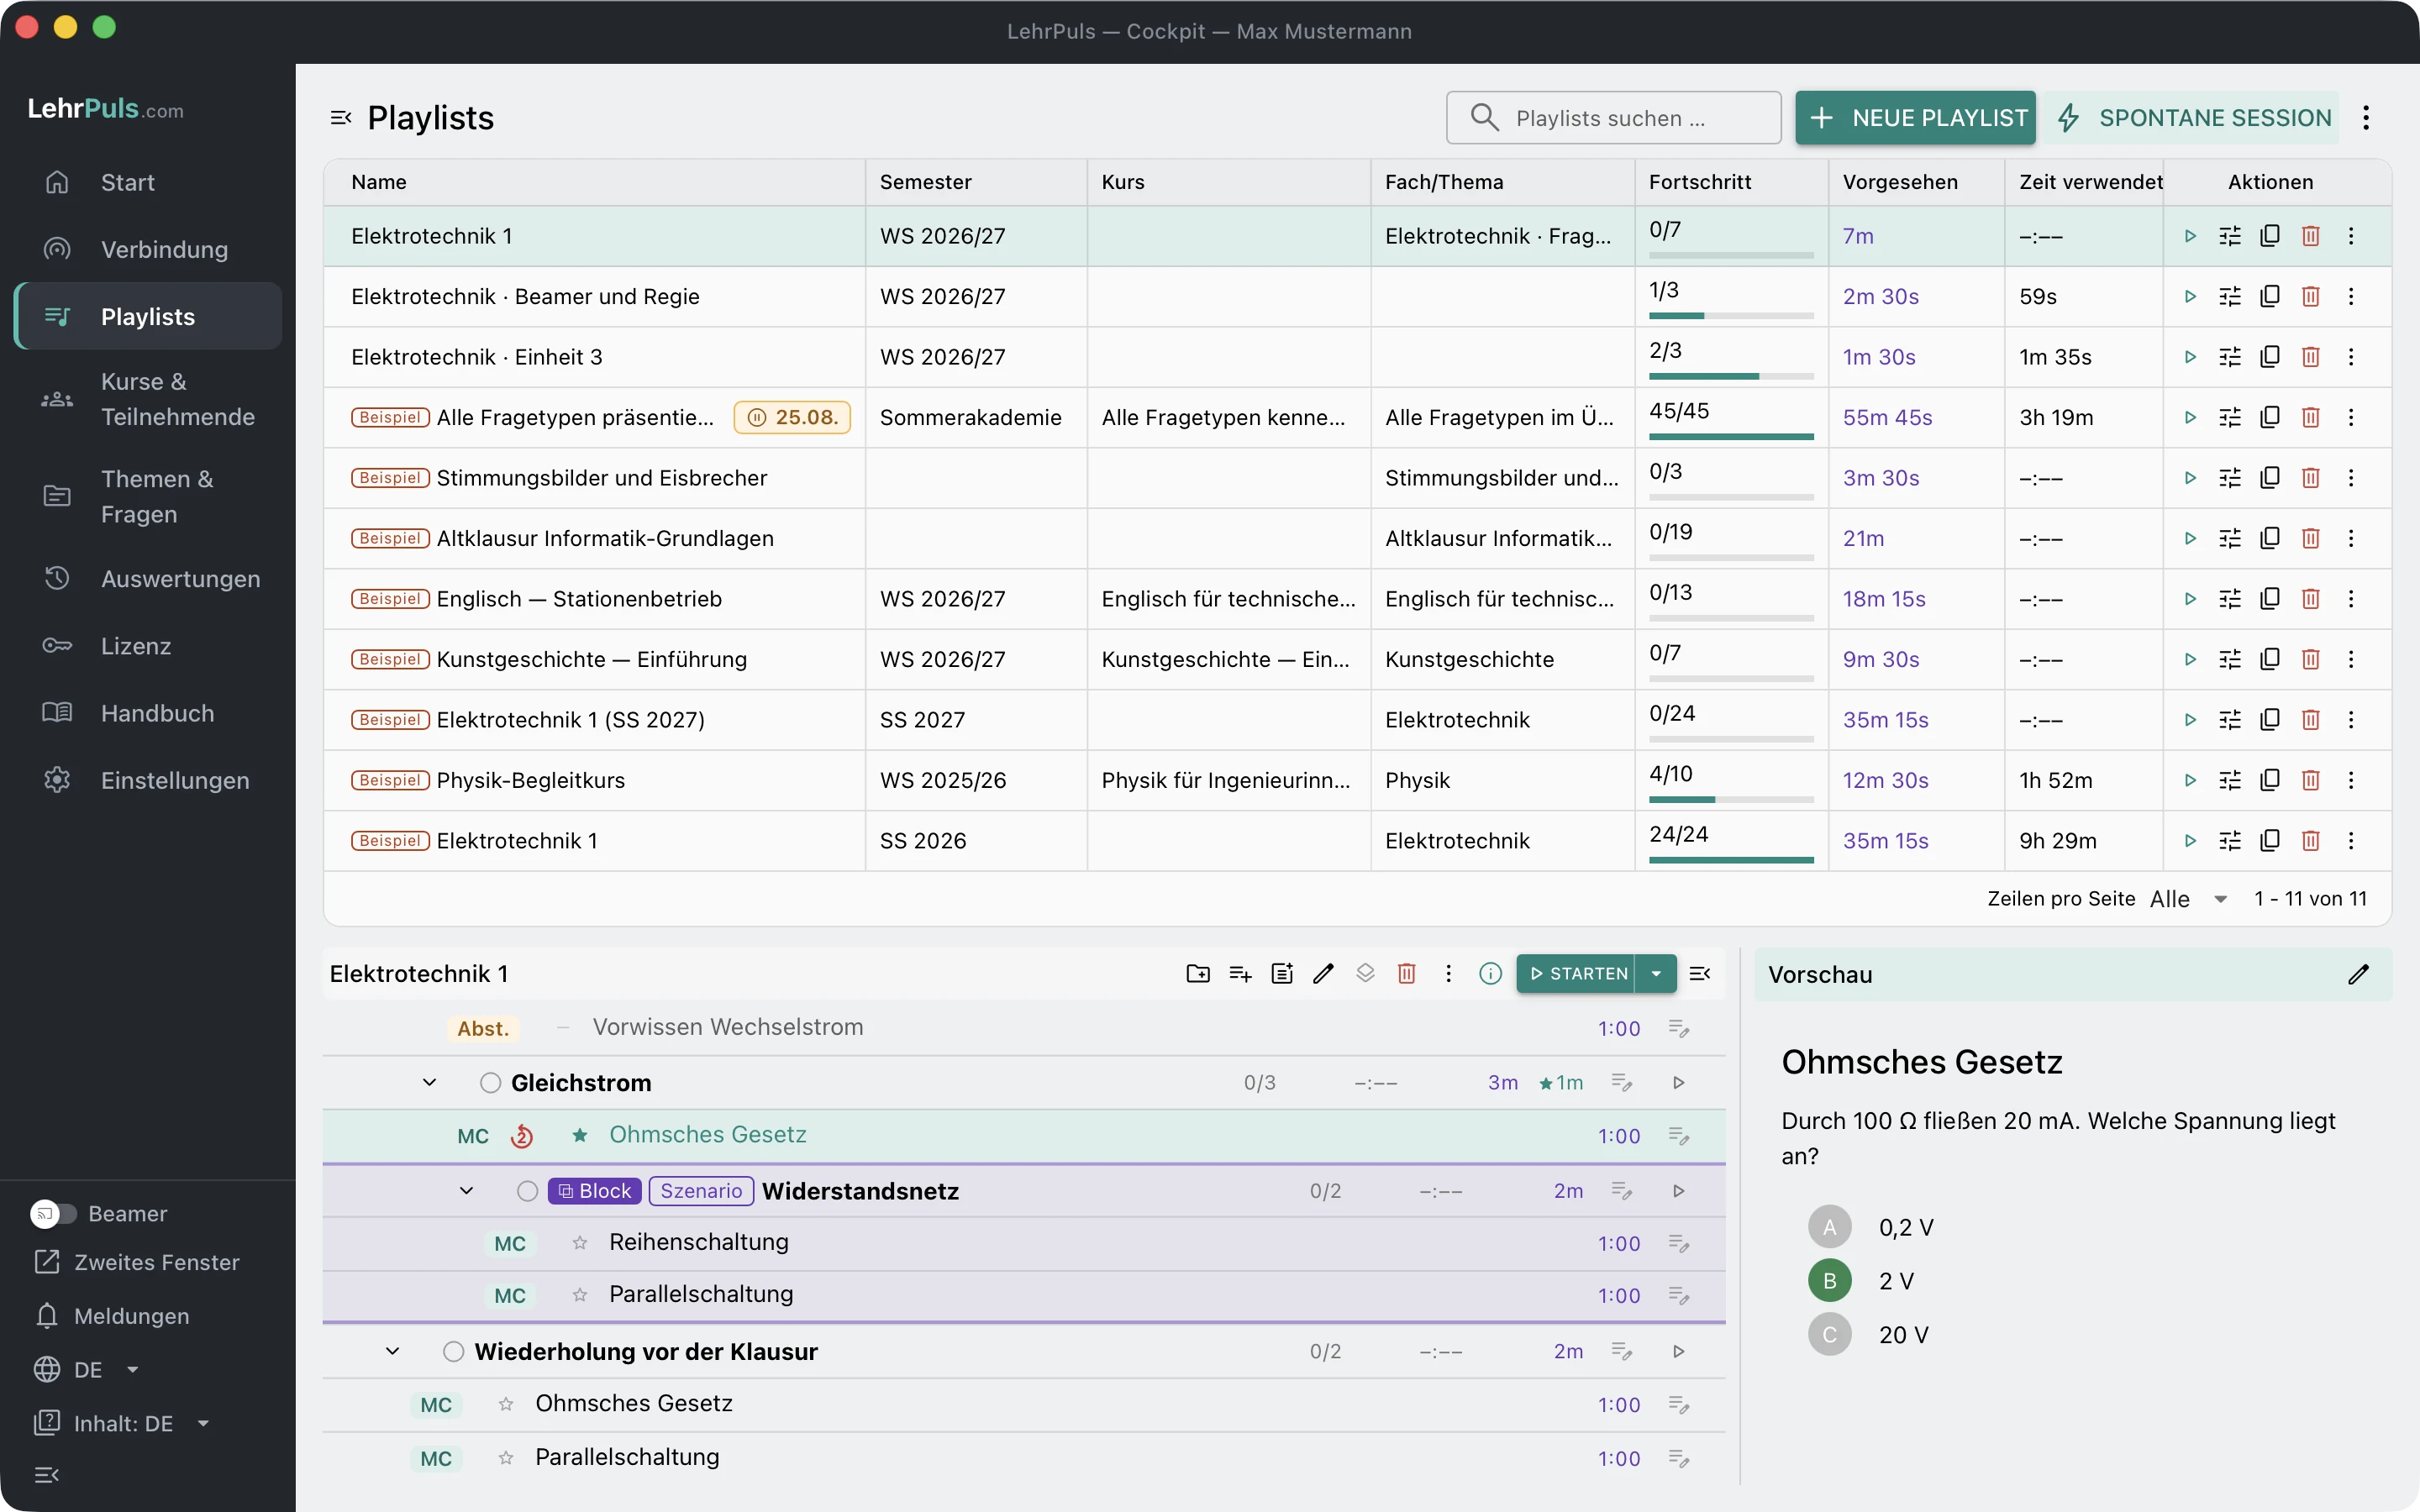This screenshot has height=1512, width=2420.
Task: Click the red trash icon in detail toolbar
Action: pos(1406,974)
